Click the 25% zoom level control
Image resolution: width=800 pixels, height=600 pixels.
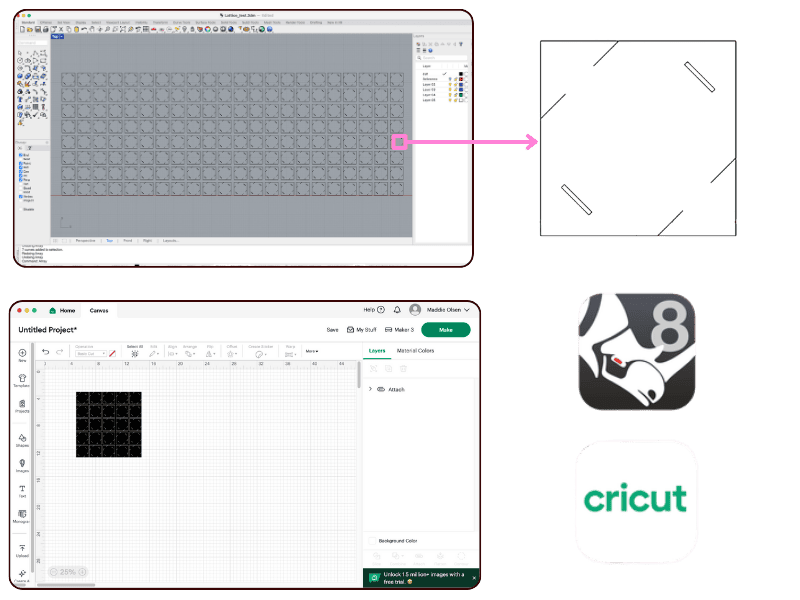[67, 572]
